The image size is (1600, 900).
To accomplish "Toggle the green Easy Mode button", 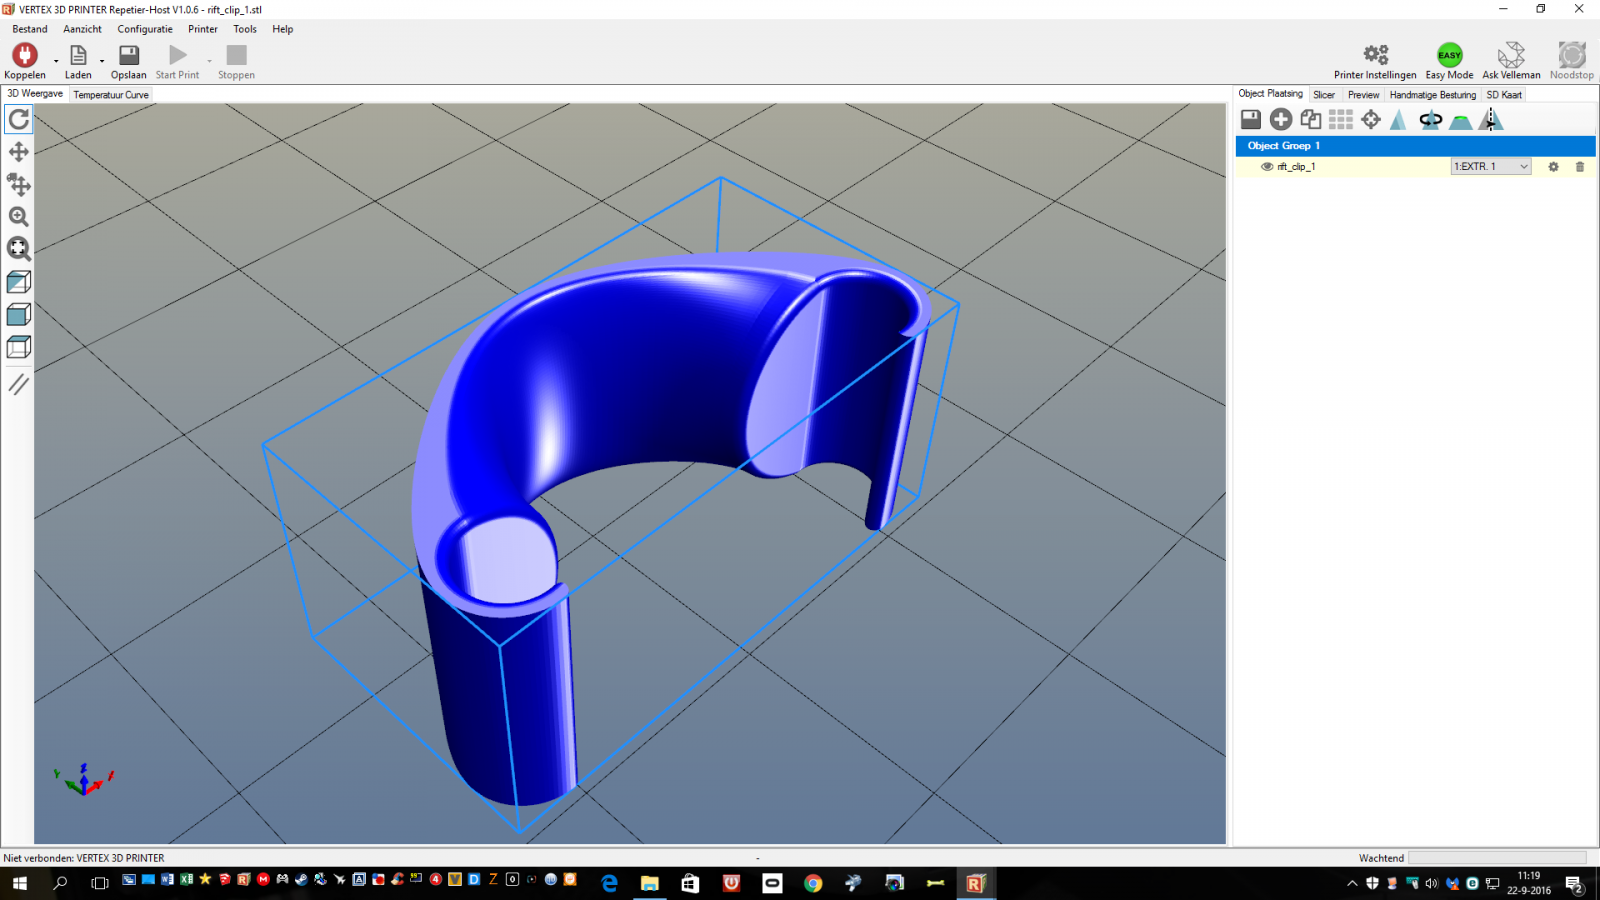I will [x=1450, y=55].
